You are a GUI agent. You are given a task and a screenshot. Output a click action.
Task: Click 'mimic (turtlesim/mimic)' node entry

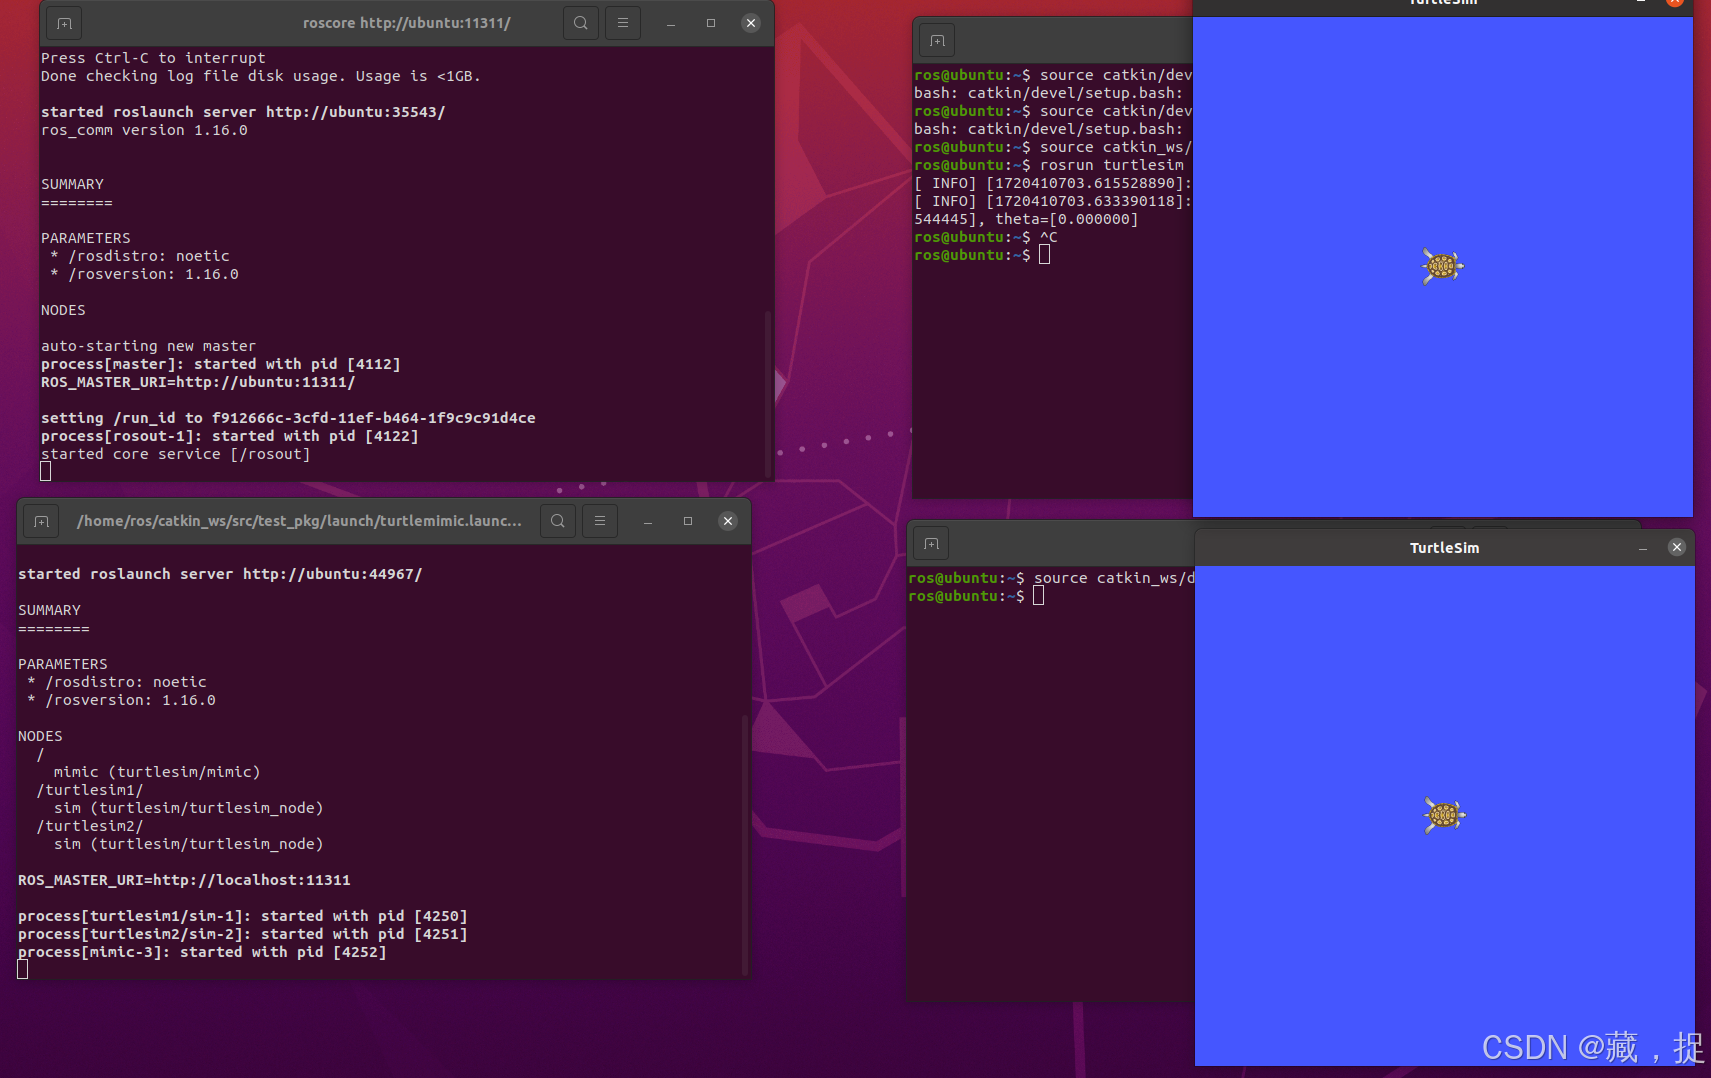pyautogui.click(x=157, y=772)
